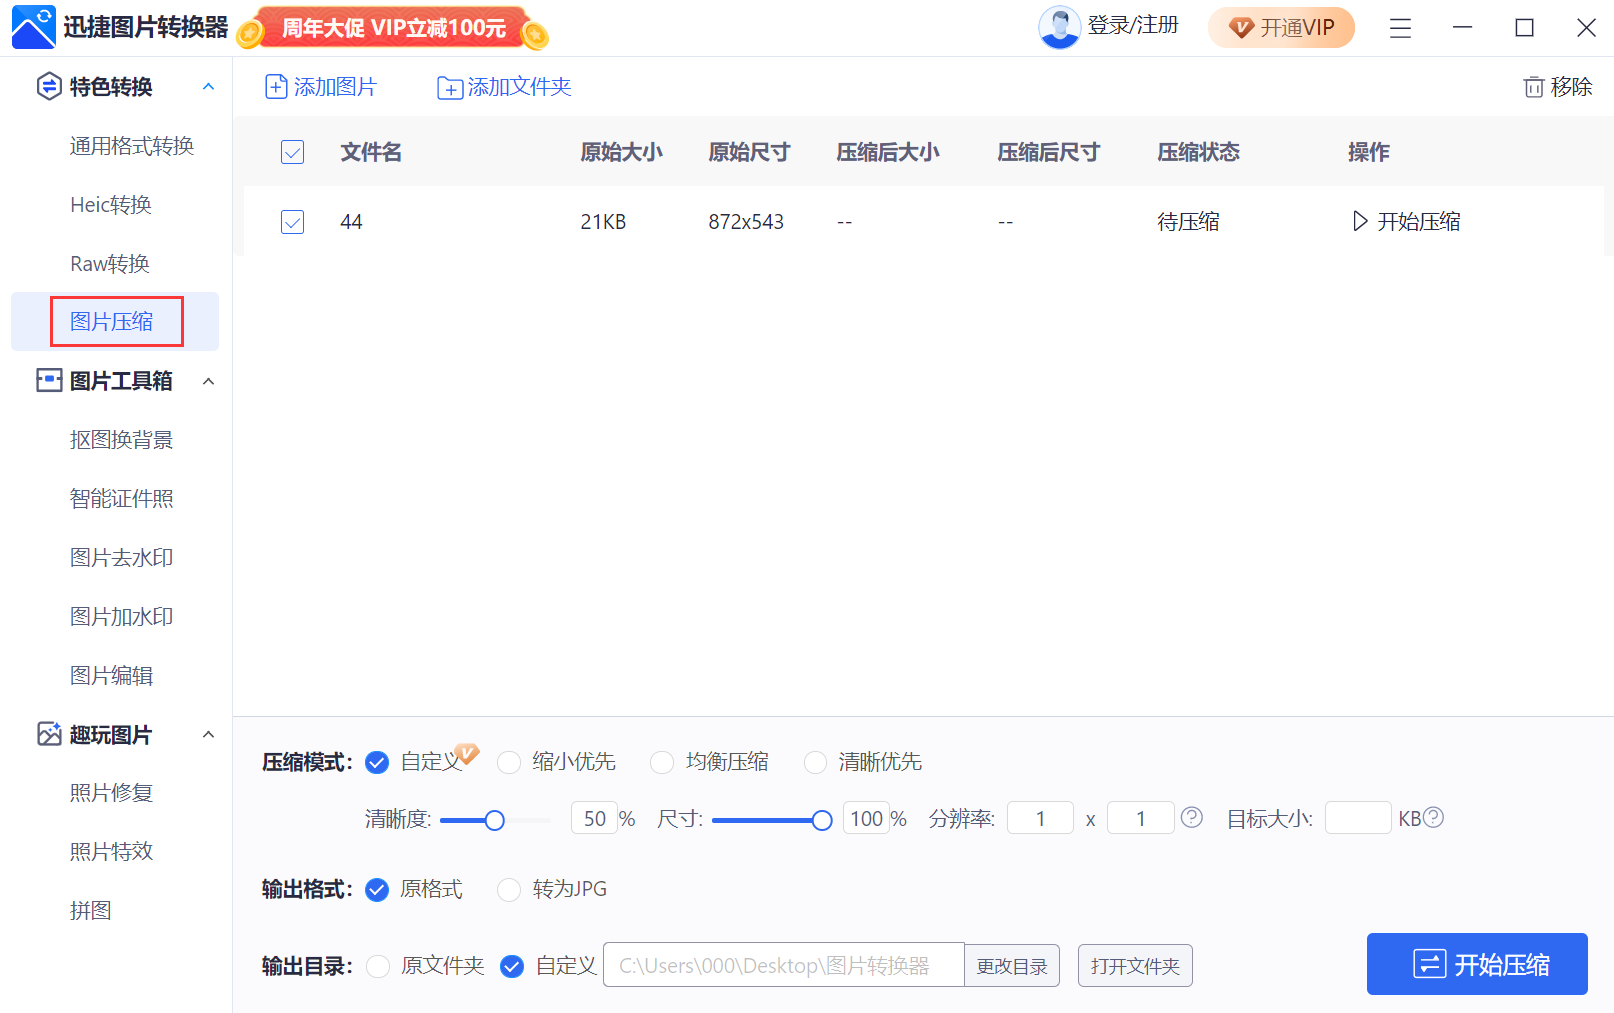
Task: Open 图片编辑 tool
Action: pyautogui.click(x=111, y=676)
